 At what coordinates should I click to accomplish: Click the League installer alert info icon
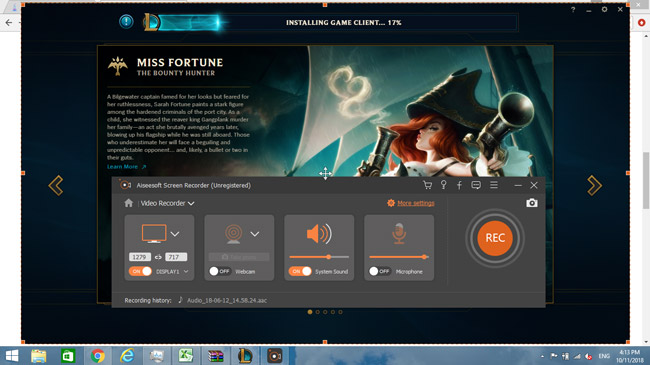pyautogui.click(x=126, y=21)
